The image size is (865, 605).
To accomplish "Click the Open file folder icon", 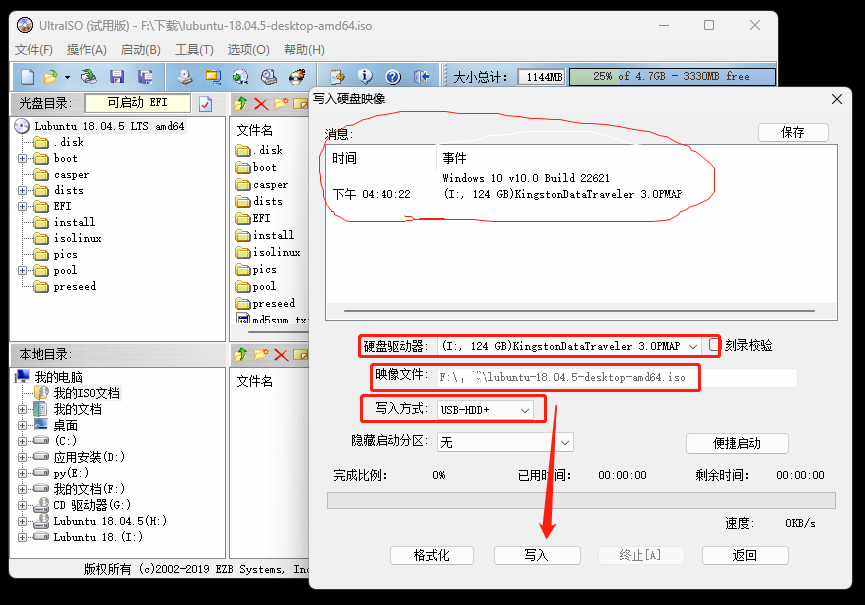I will tap(51, 77).
